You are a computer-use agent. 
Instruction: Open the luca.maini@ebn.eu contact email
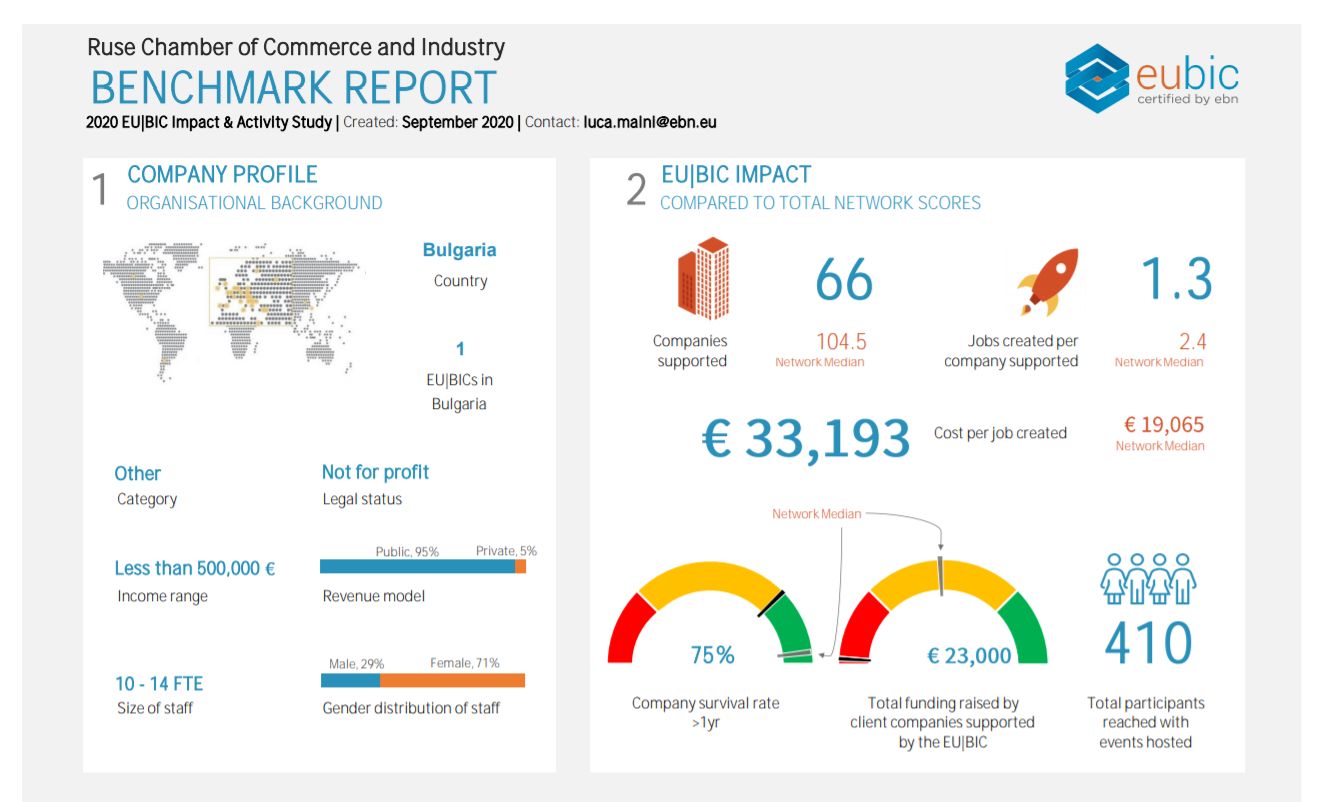click(x=650, y=122)
